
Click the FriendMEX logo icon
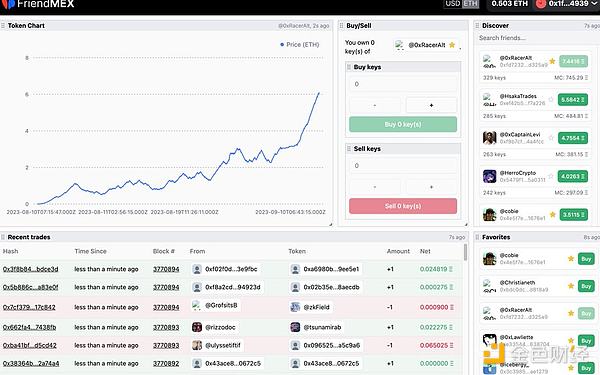click(8, 4)
